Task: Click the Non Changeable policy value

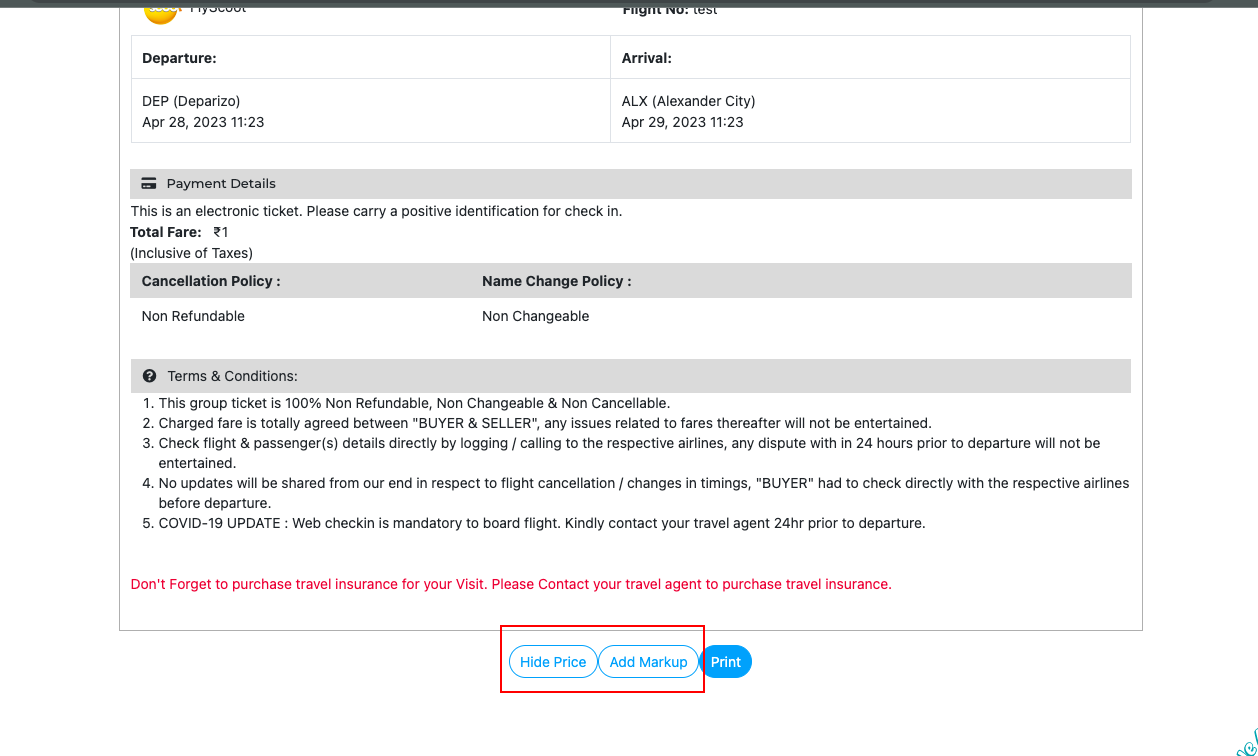Action: [x=535, y=316]
